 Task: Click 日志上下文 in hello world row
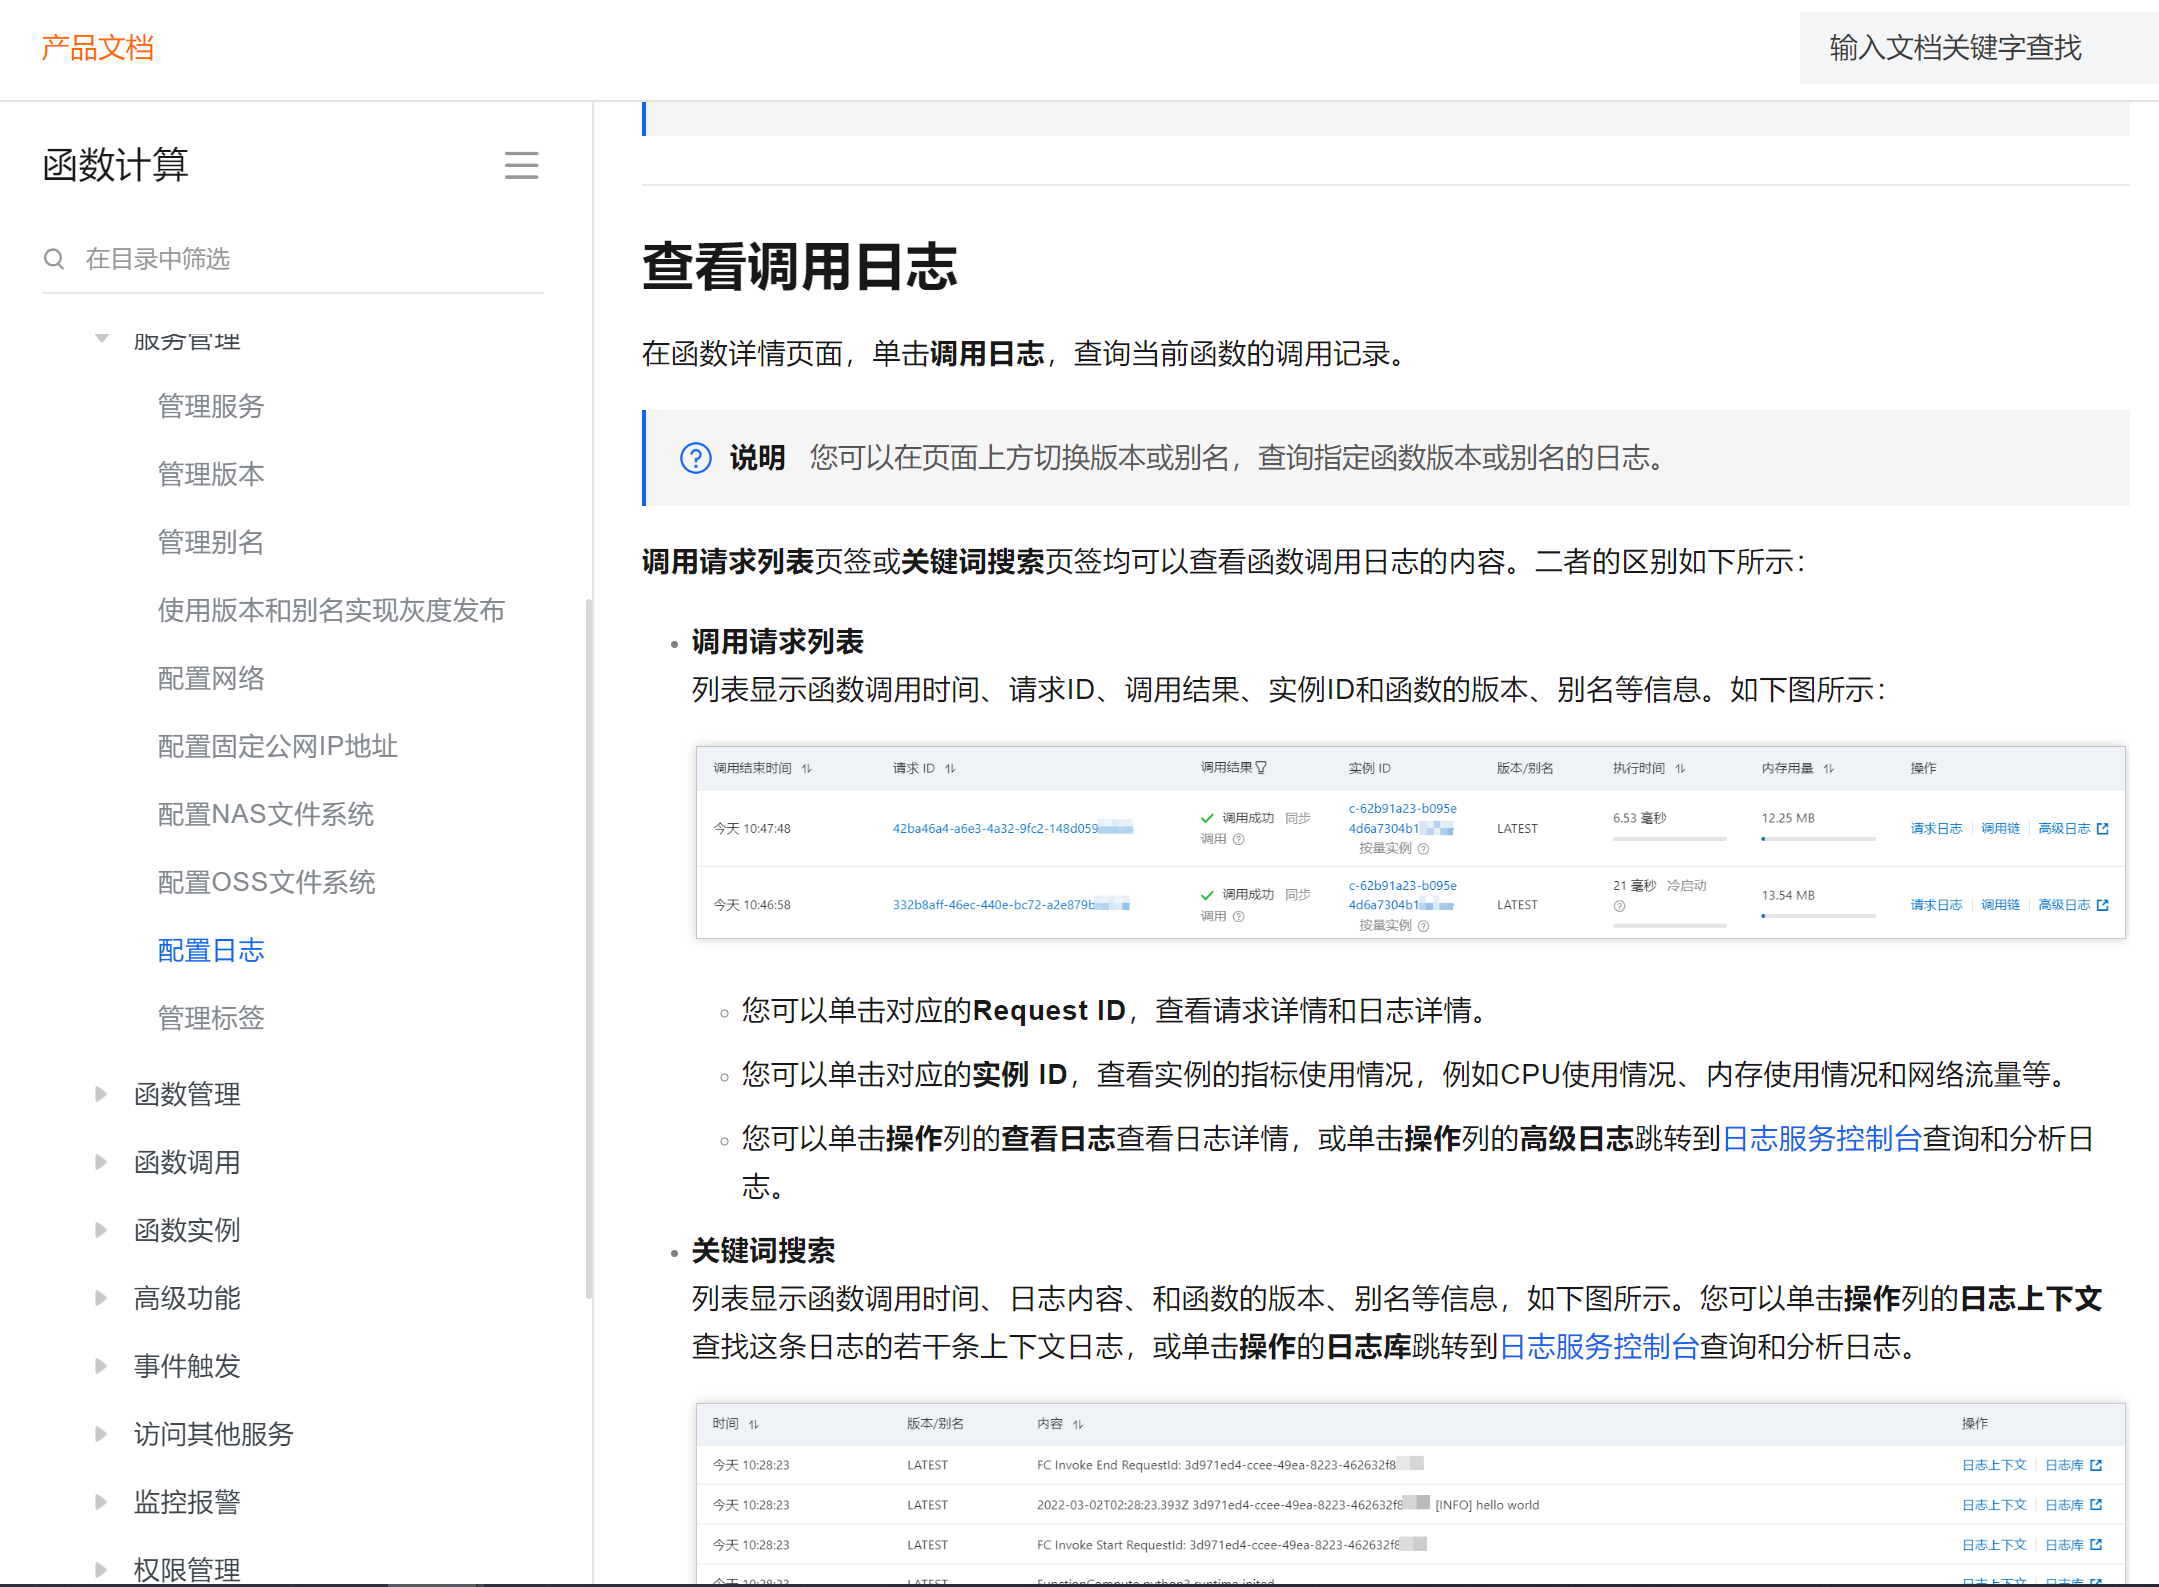[x=1994, y=1505]
